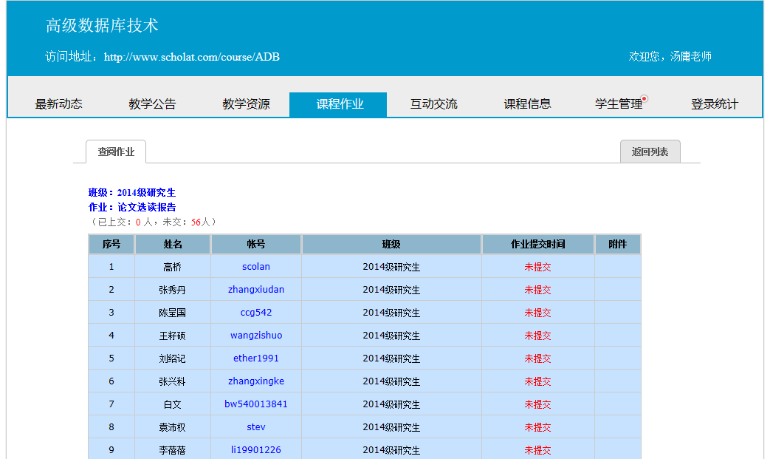The image size is (770, 459).
Task: Open the scolan account link
Action: pos(256,267)
